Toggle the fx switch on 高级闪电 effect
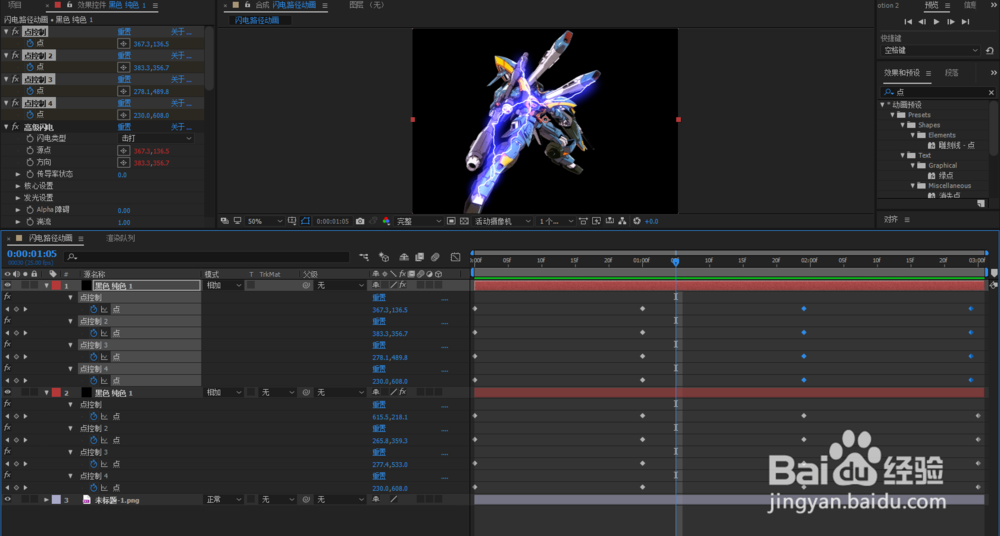 [x=15, y=126]
